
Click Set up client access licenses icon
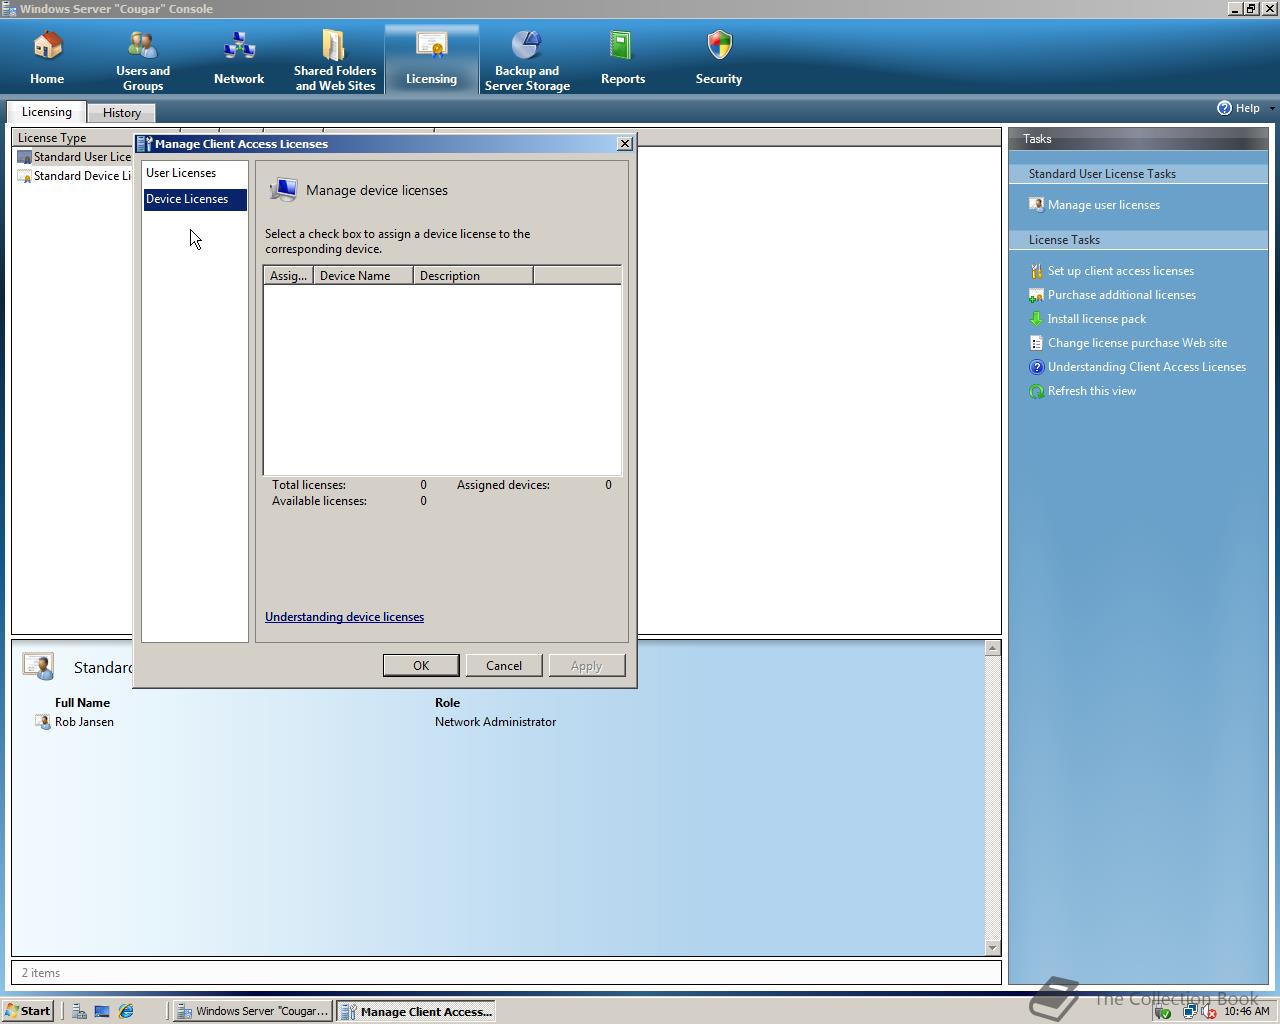1036,271
